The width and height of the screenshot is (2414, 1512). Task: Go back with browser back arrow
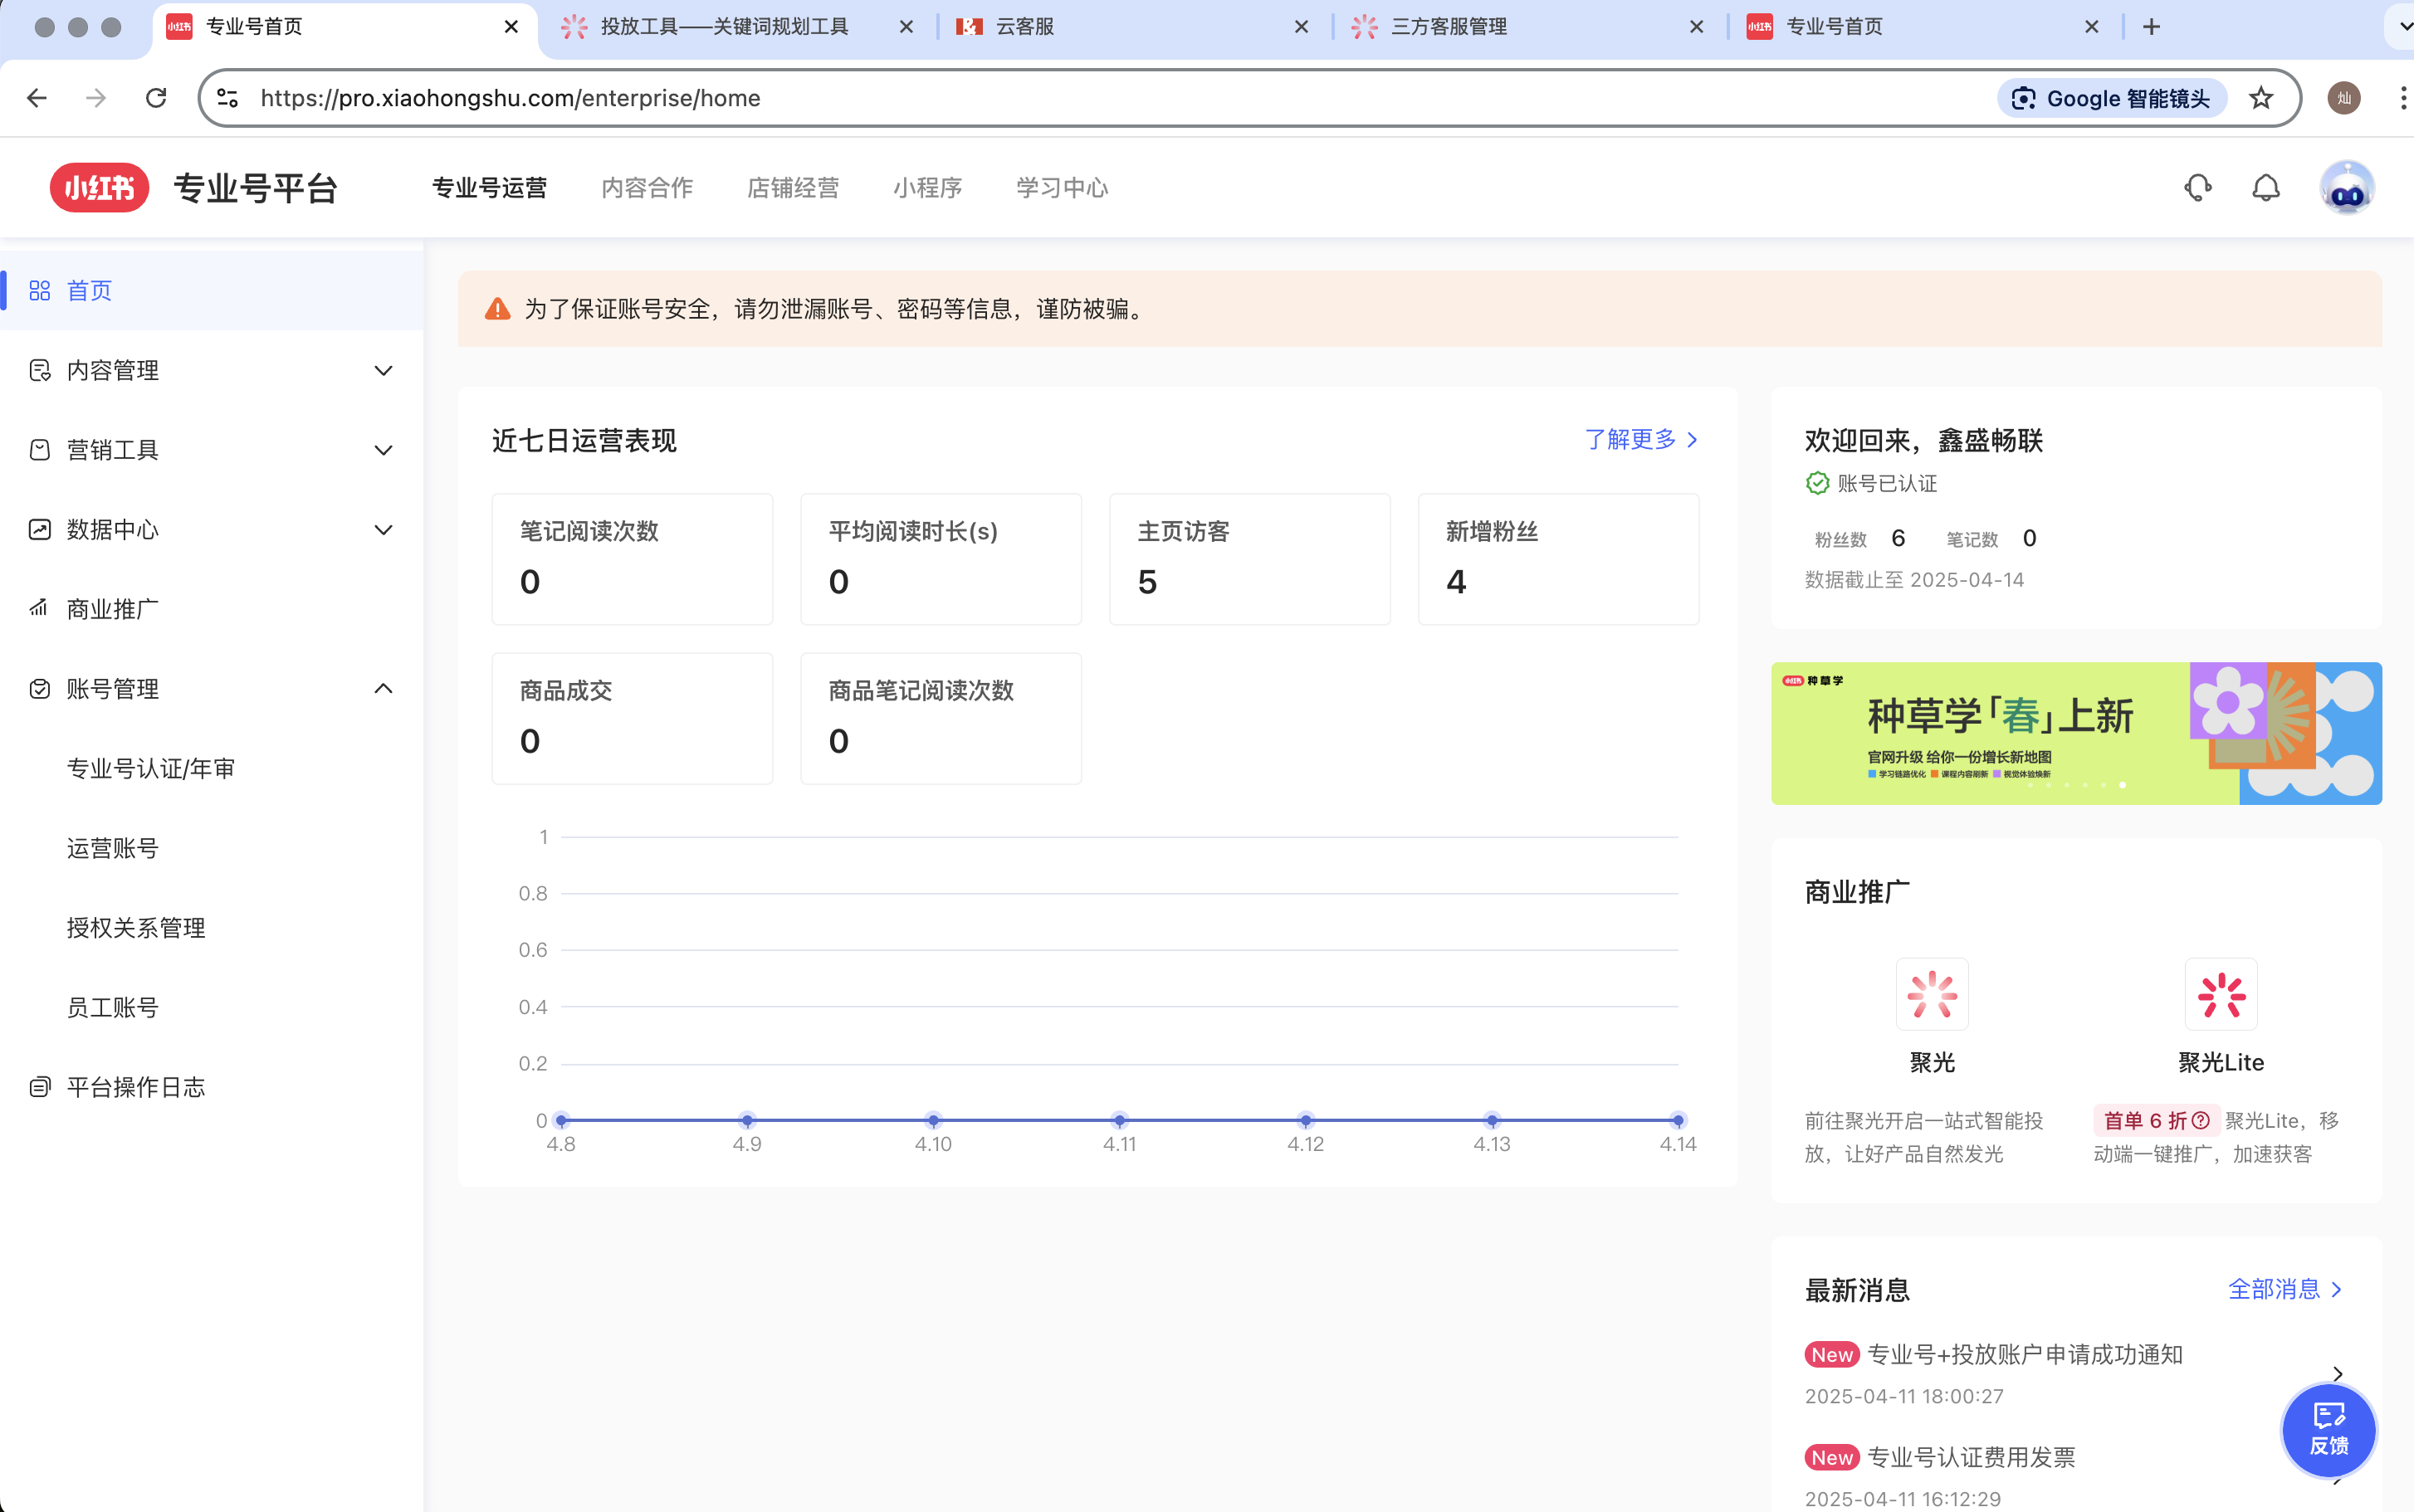[37, 98]
